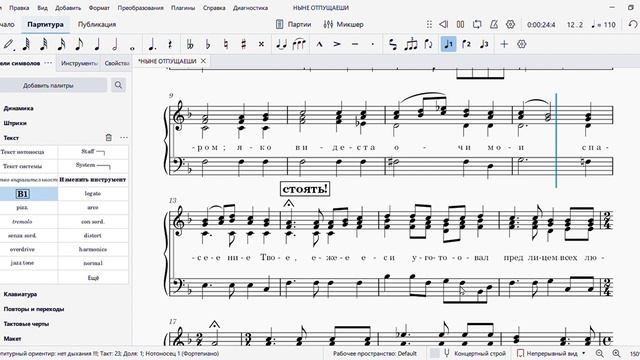The height and width of the screenshot is (360, 640).
Task: Toggle loop playback
Action: (477, 24)
